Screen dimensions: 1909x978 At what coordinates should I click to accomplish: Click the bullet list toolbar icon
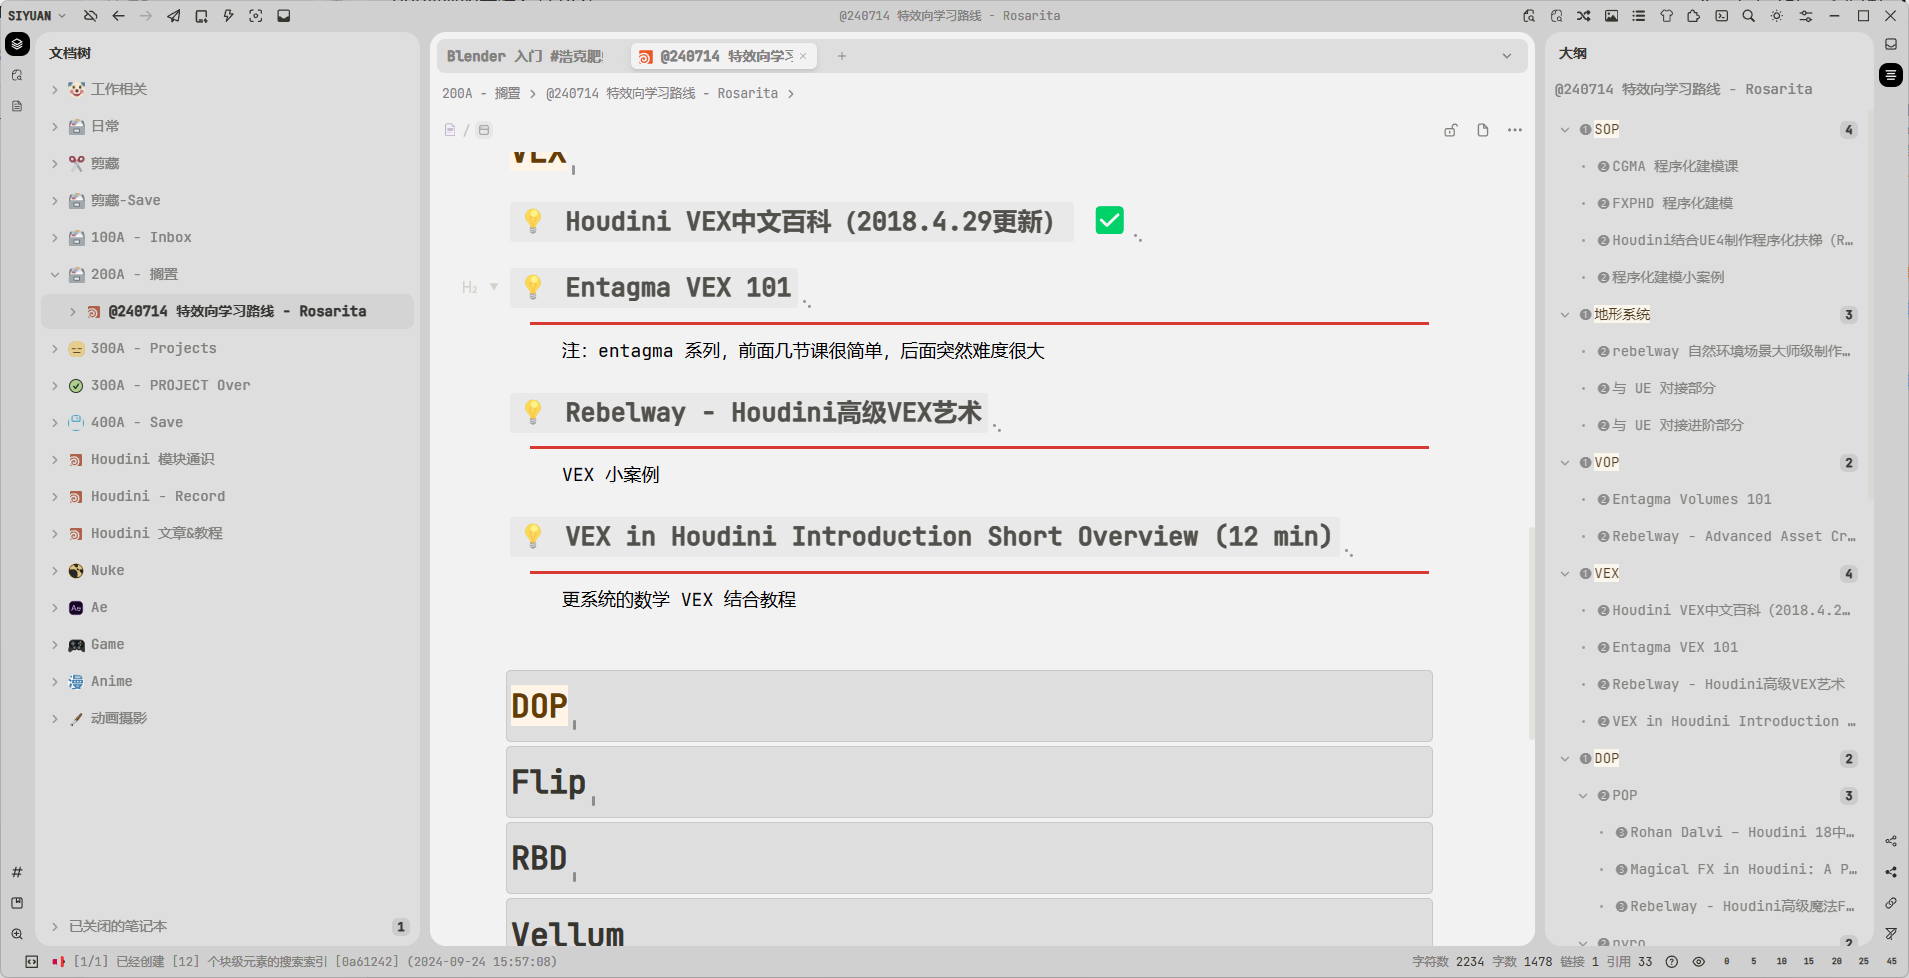pyautogui.click(x=1638, y=16)
